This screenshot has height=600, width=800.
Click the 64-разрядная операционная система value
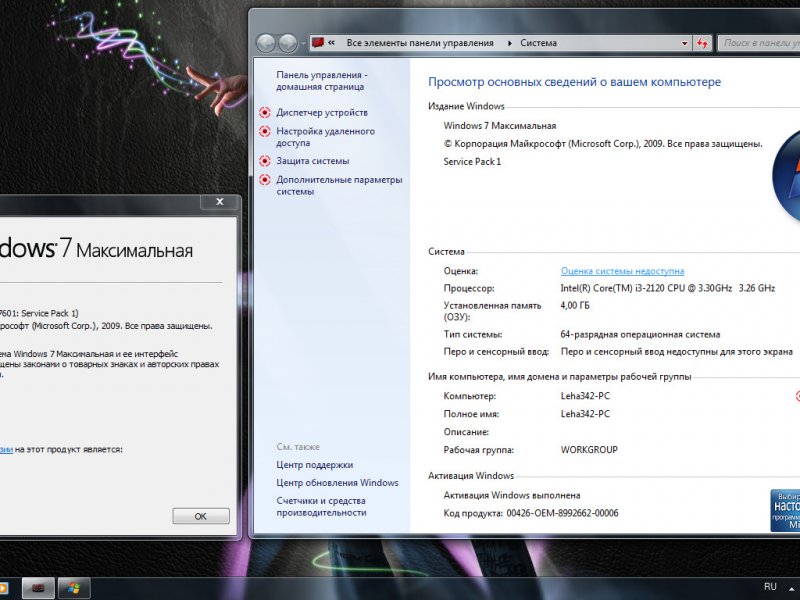(x=640, y=335)
